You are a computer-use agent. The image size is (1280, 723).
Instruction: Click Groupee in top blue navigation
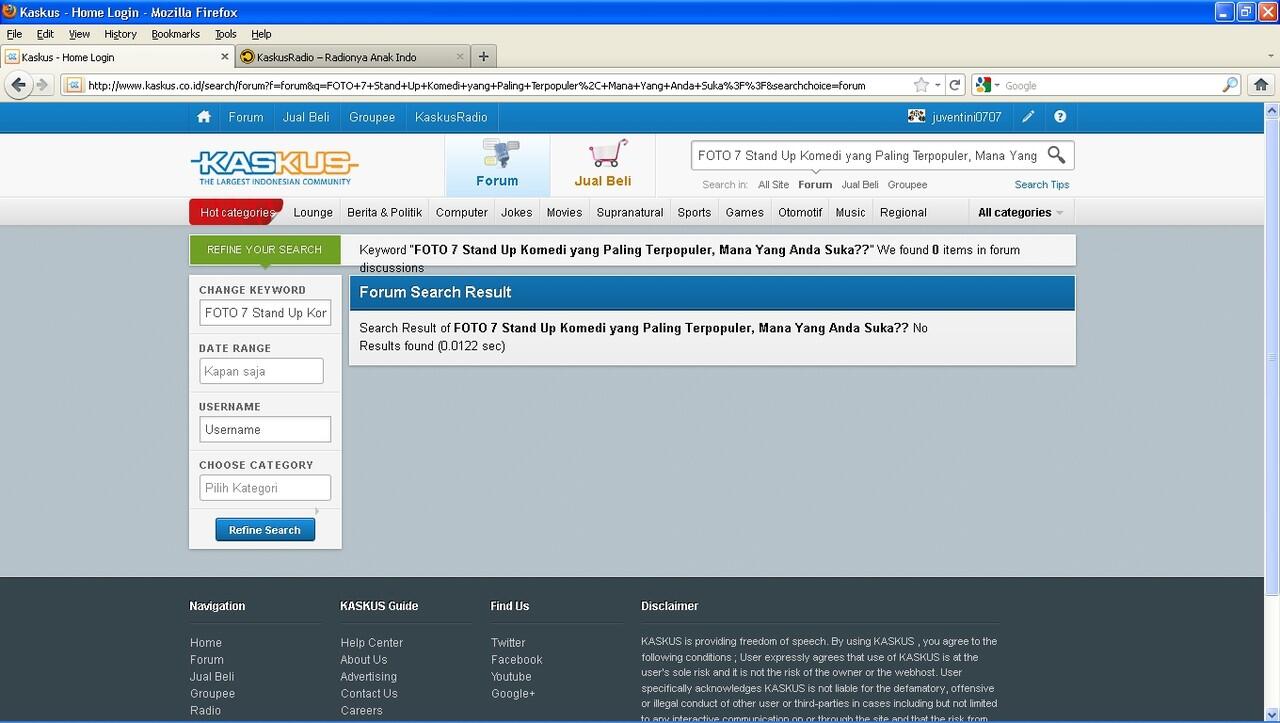(x=372, y=117)
